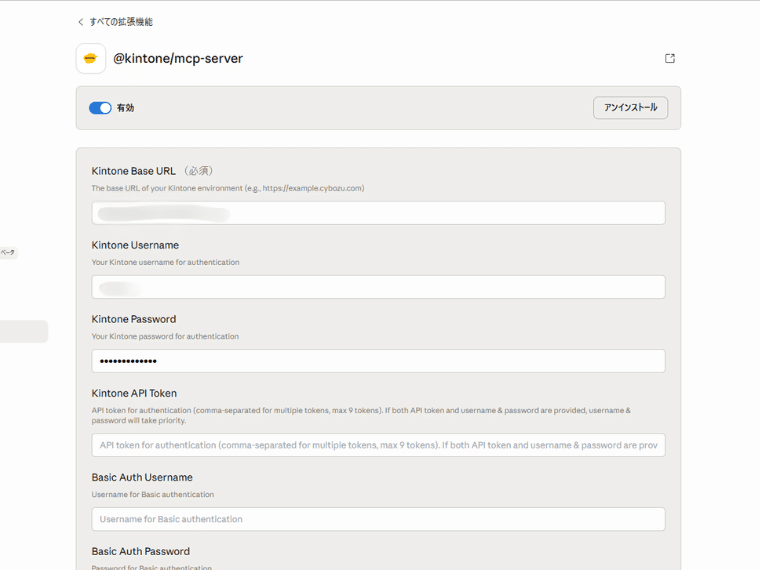Click the Basic Auth Password label
760x570 pixels.
[140, 551]
